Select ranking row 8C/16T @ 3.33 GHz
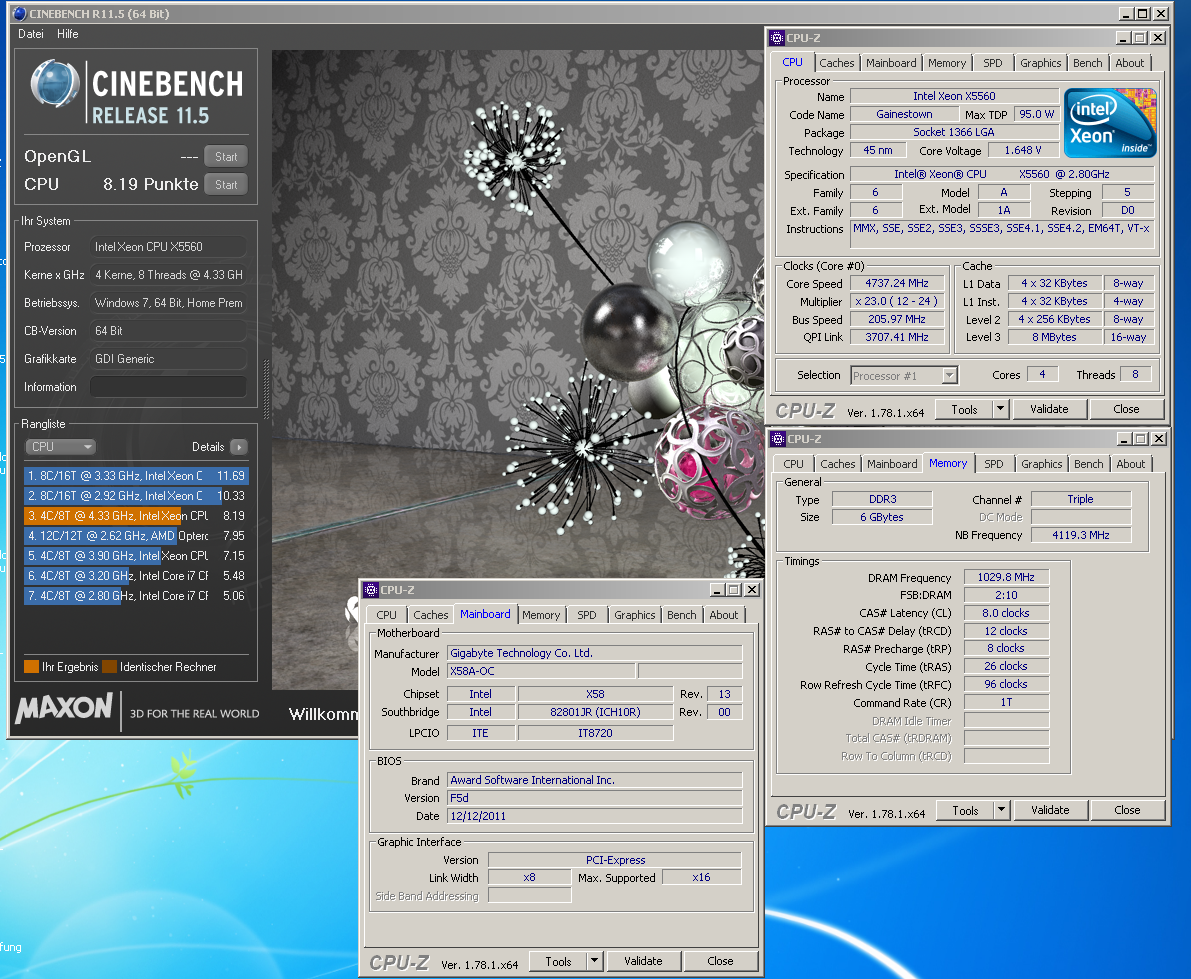1191x979 pixels. point(137,475)
